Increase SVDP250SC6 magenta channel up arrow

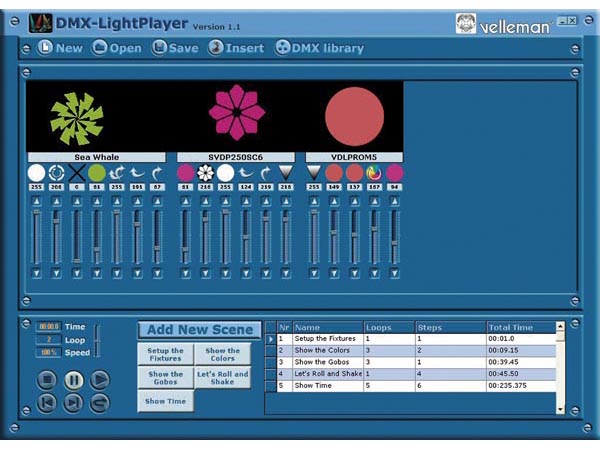pyautogui.click(x=186, y=201)
